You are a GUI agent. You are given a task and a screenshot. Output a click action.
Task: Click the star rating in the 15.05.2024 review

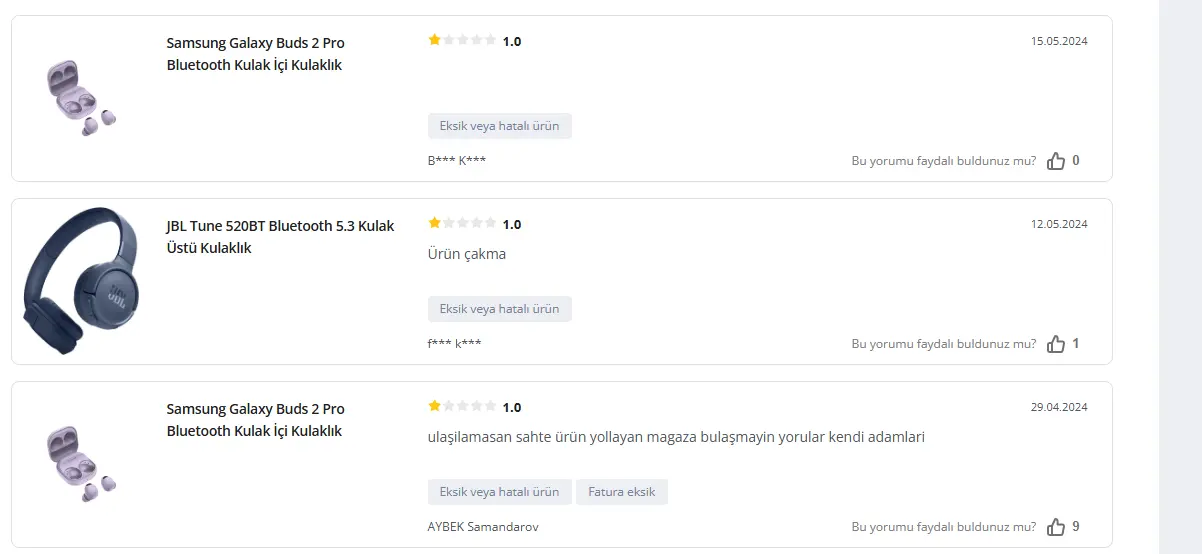tap(462, 41)
